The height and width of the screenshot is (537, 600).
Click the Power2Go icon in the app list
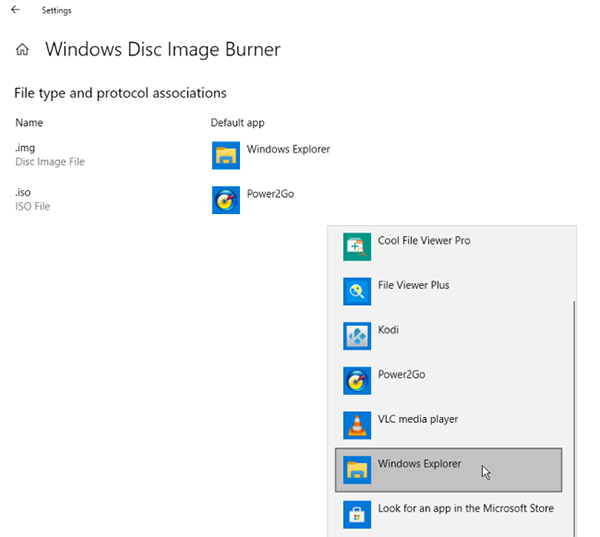coord(357,381)
